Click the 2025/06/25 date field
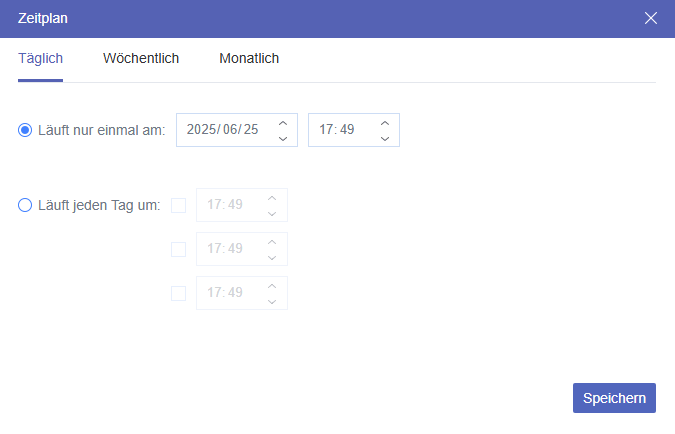 point(224,130)
